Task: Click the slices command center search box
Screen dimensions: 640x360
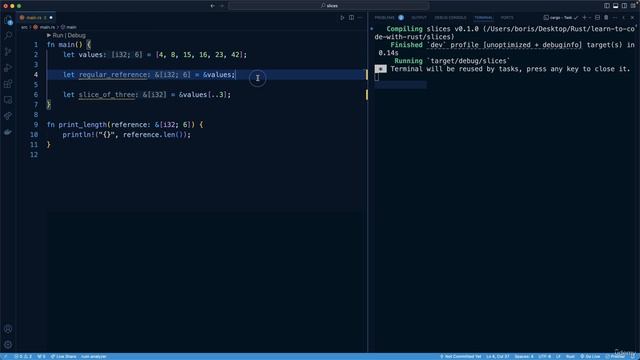Action: pos(329,6)
